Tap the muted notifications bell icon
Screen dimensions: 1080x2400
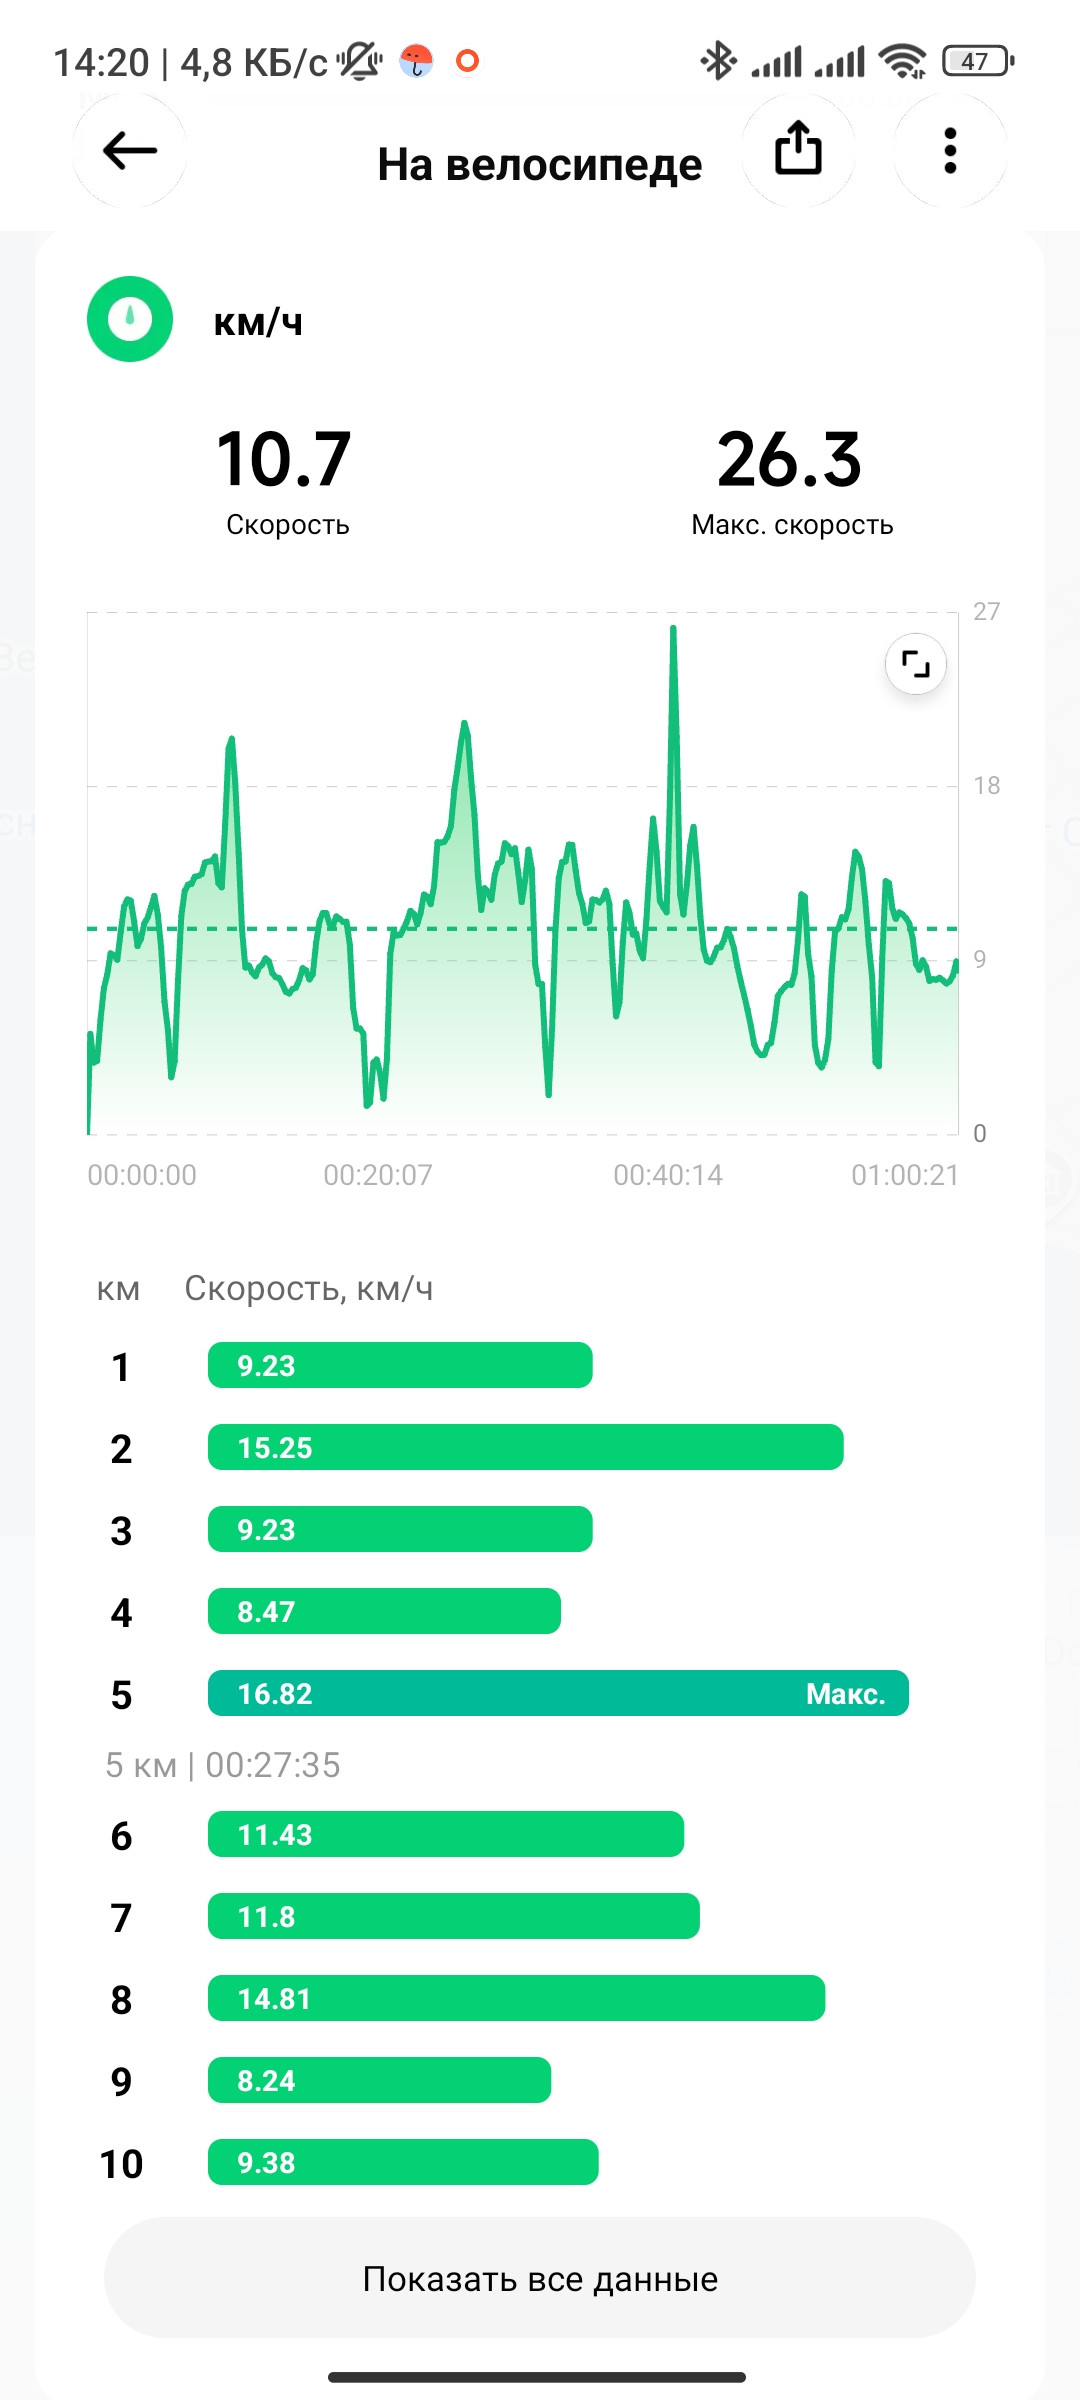359,61
